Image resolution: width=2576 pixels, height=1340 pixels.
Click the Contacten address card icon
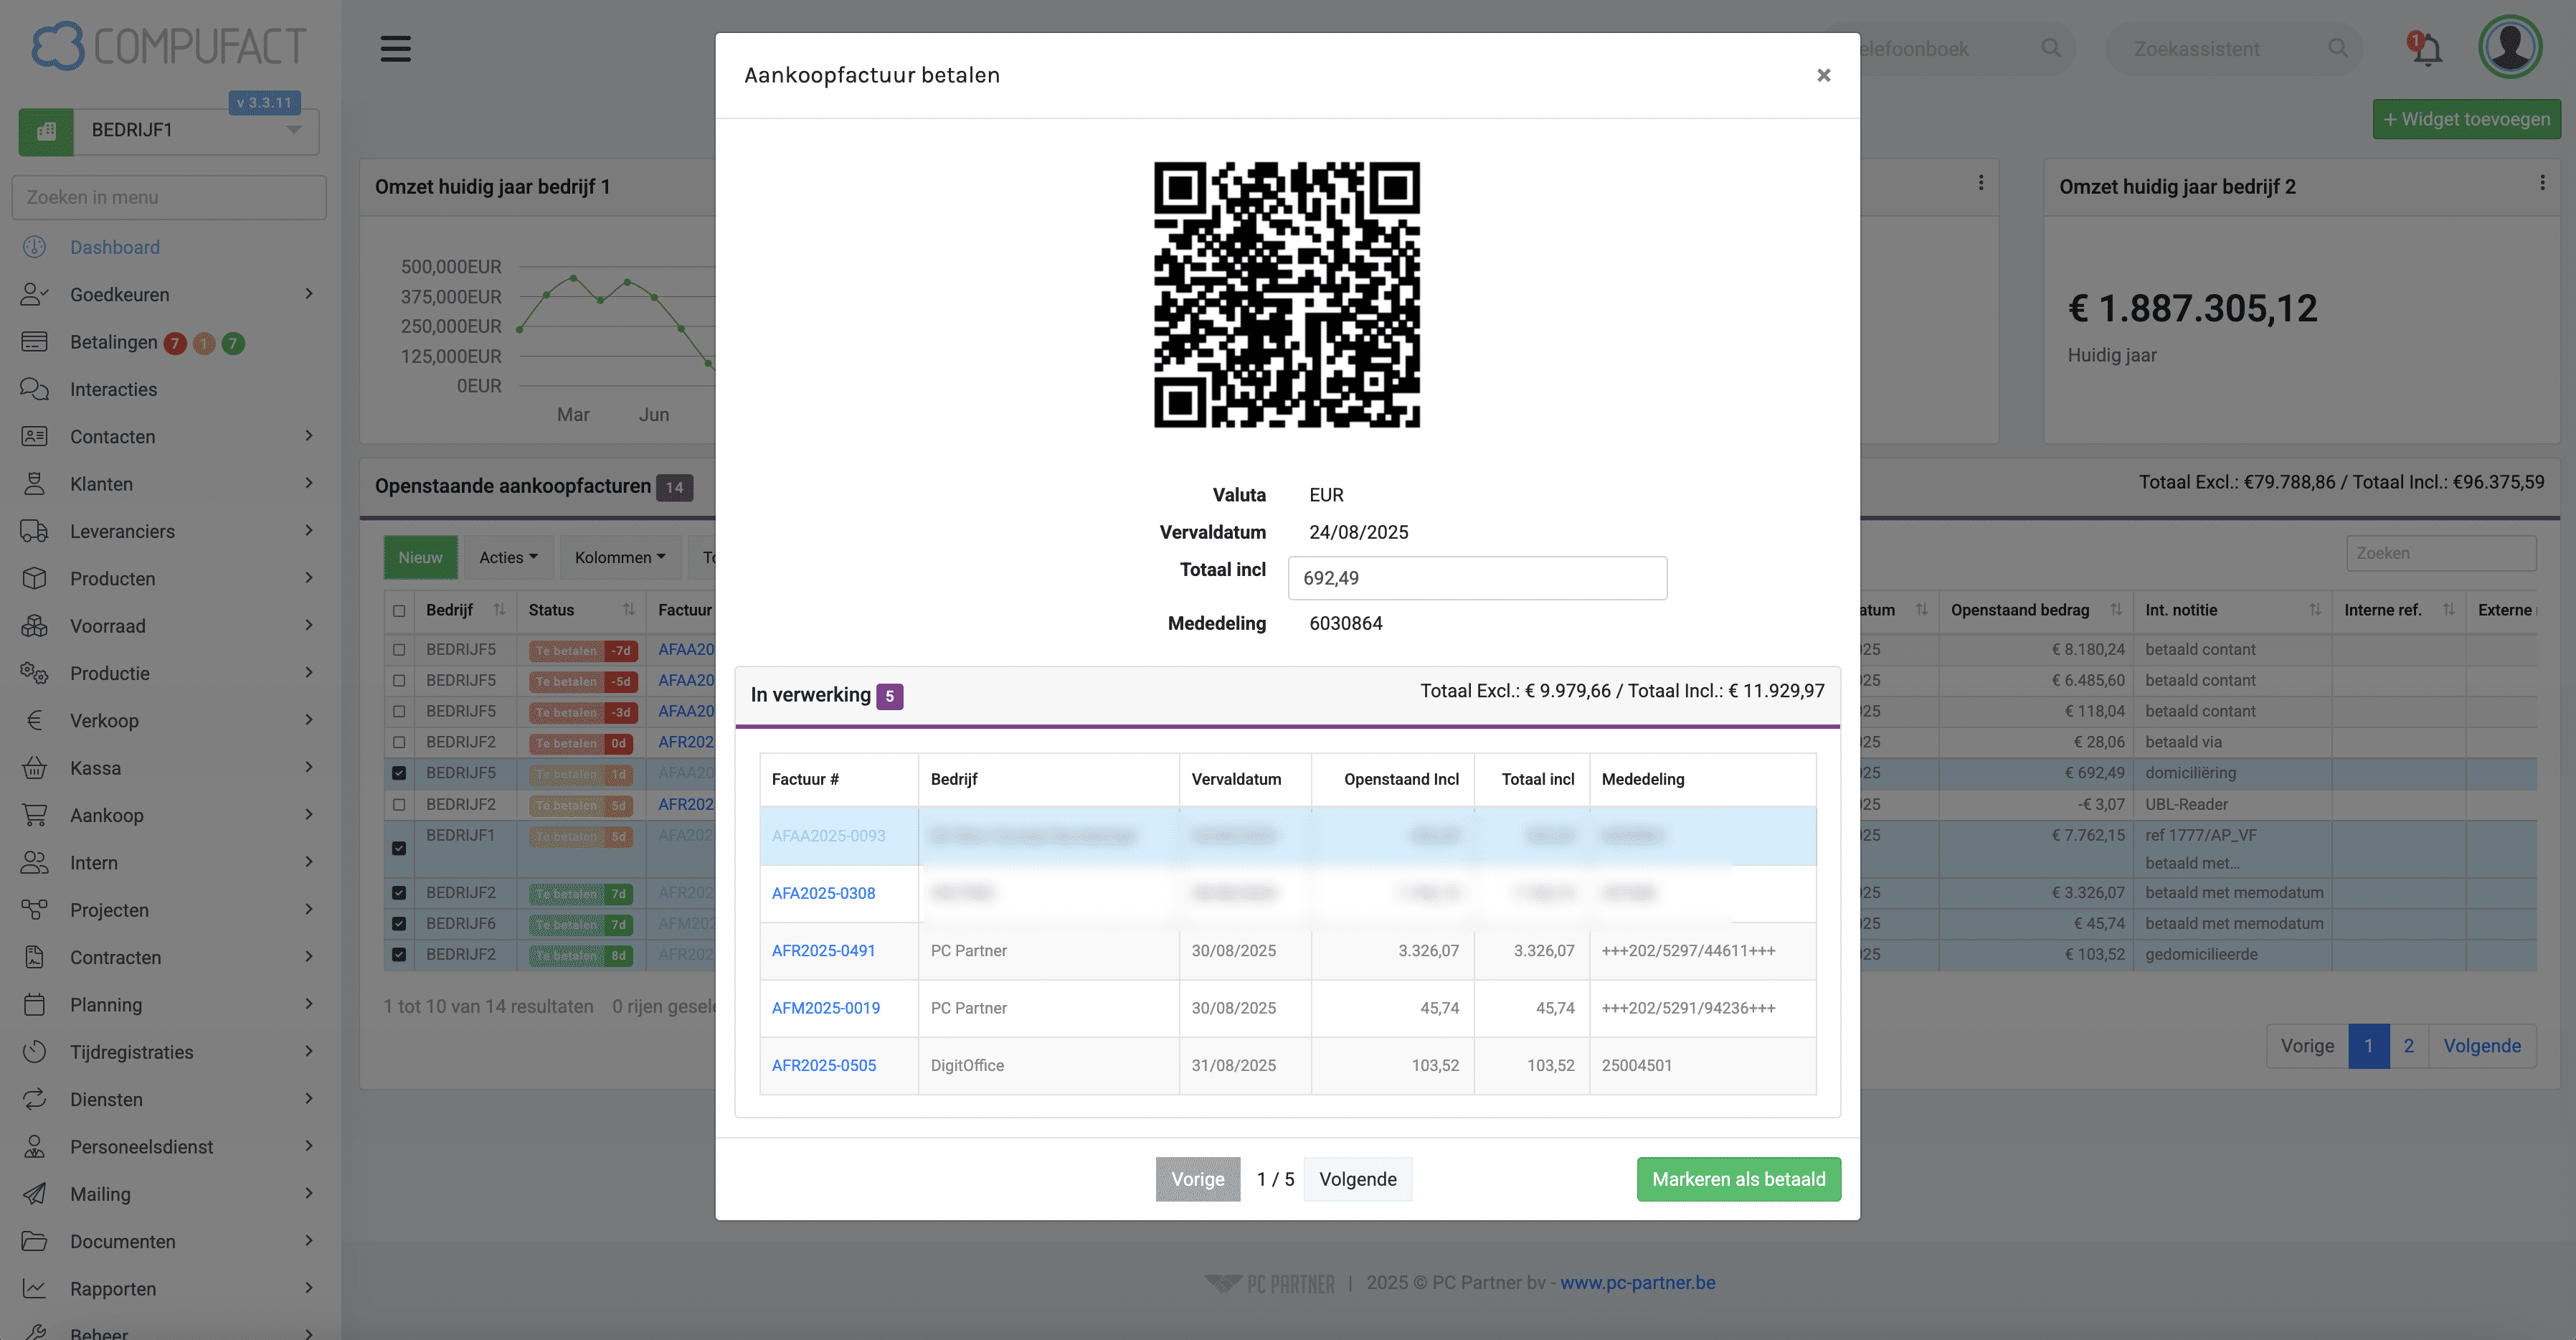34,436
